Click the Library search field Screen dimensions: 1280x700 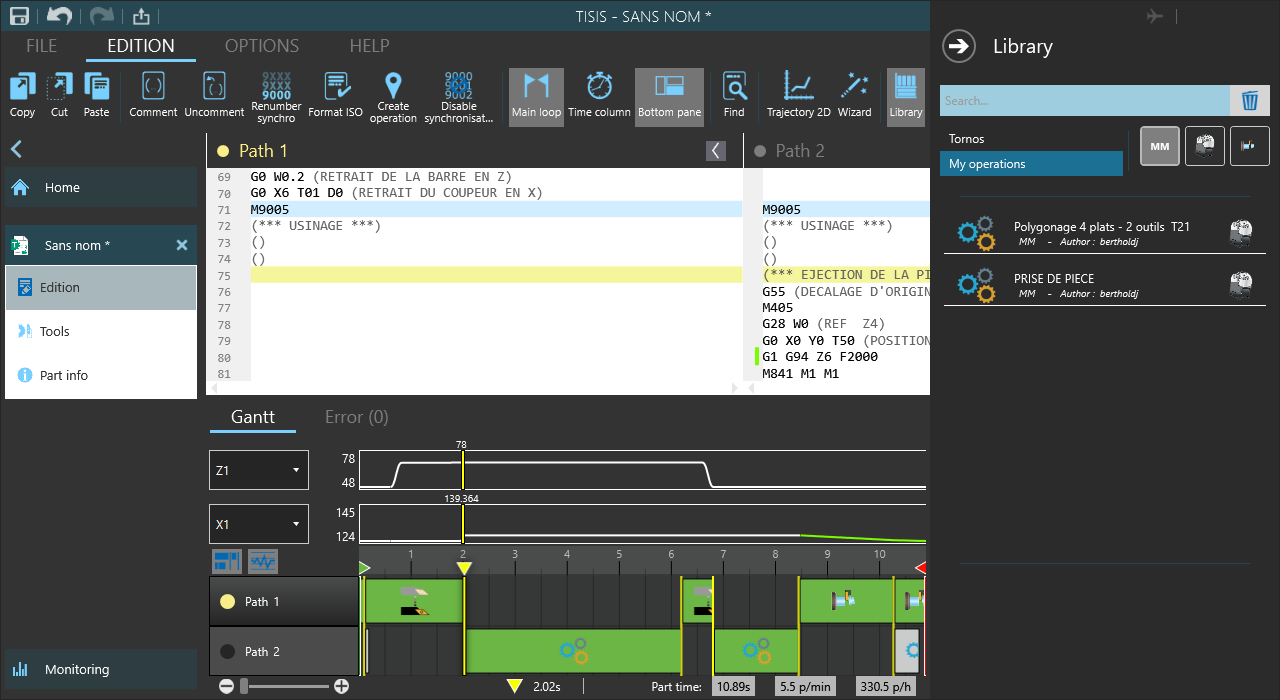[x=1083, y=101]
